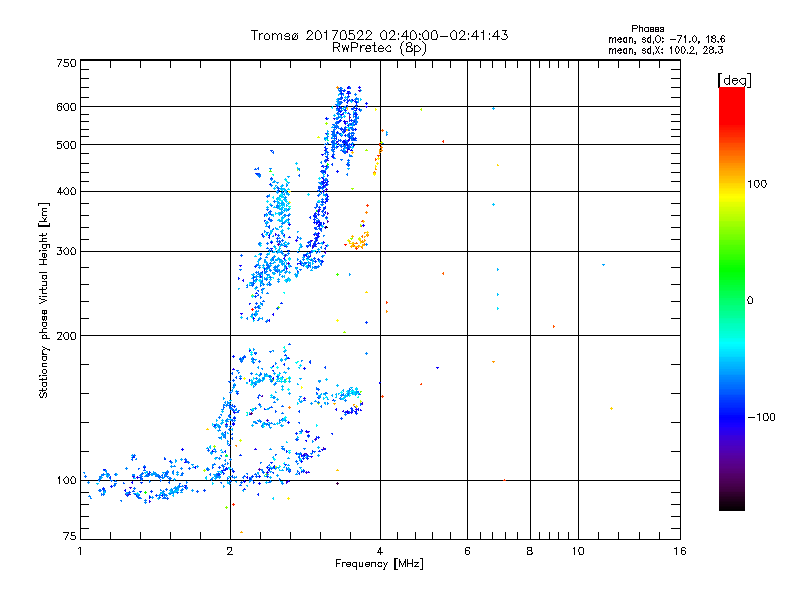This screenshot has width=800, height=600.
Task: Click the x-axis "2" tick label
Action: click(230, 551)
